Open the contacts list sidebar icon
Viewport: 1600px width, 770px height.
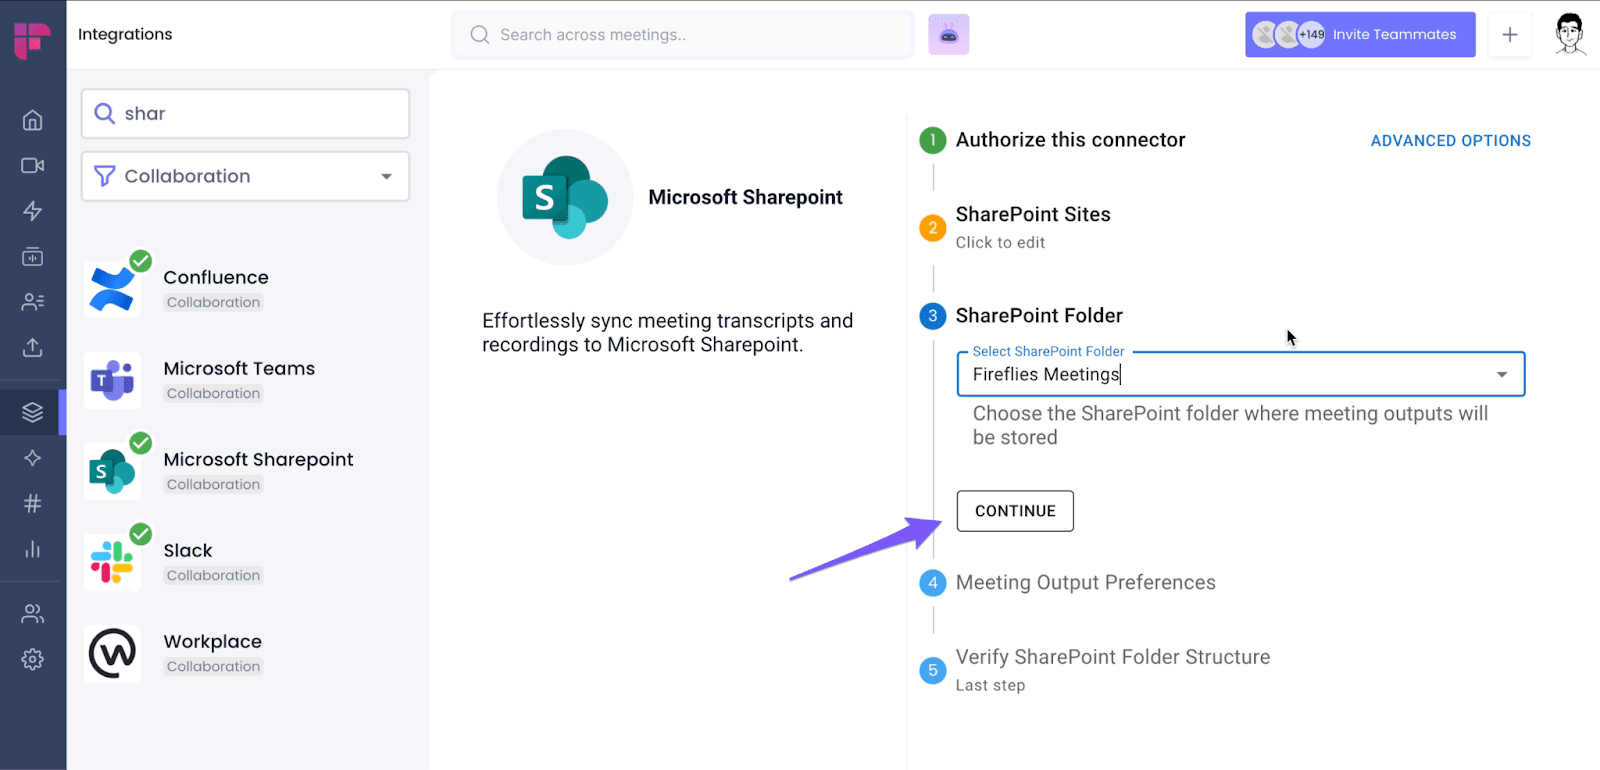point(32,301)
